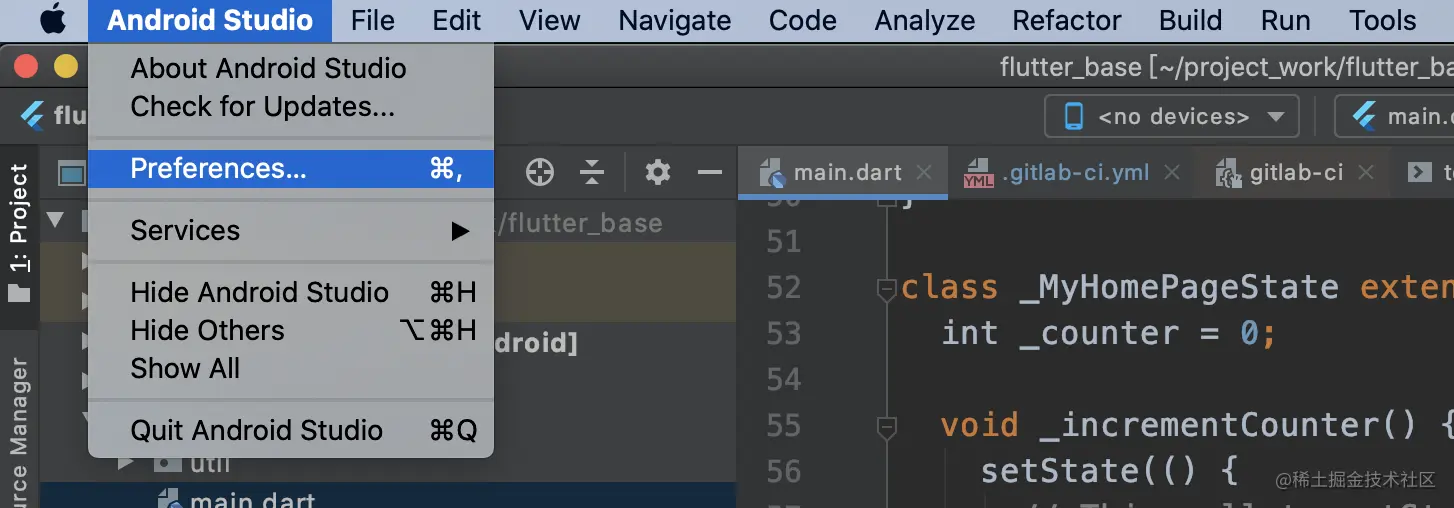Hide the project panel with minus icon
This screenshot has width=1454, height=508.
click(710, 173)
